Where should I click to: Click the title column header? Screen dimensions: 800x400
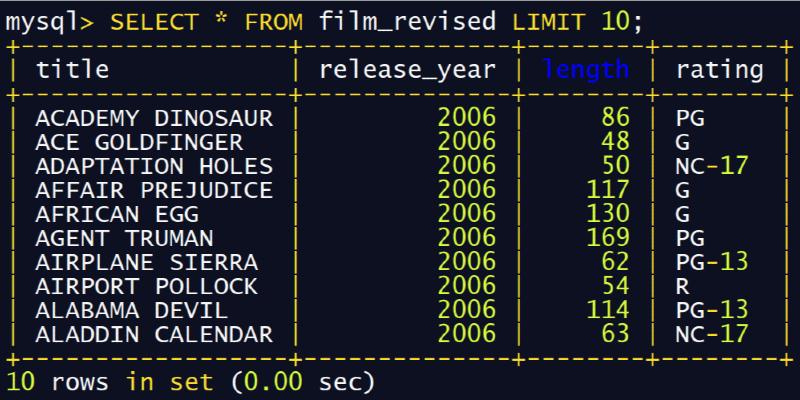[72, 69]
